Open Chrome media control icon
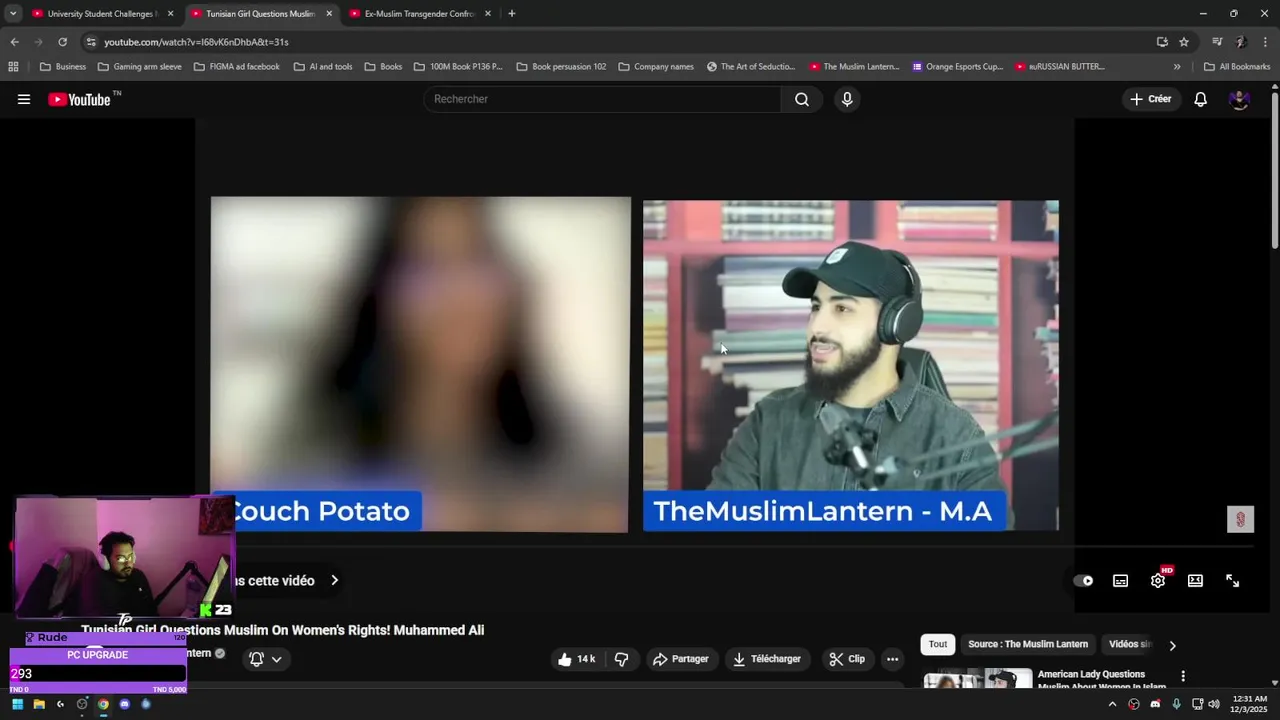 click(1217, 42)
